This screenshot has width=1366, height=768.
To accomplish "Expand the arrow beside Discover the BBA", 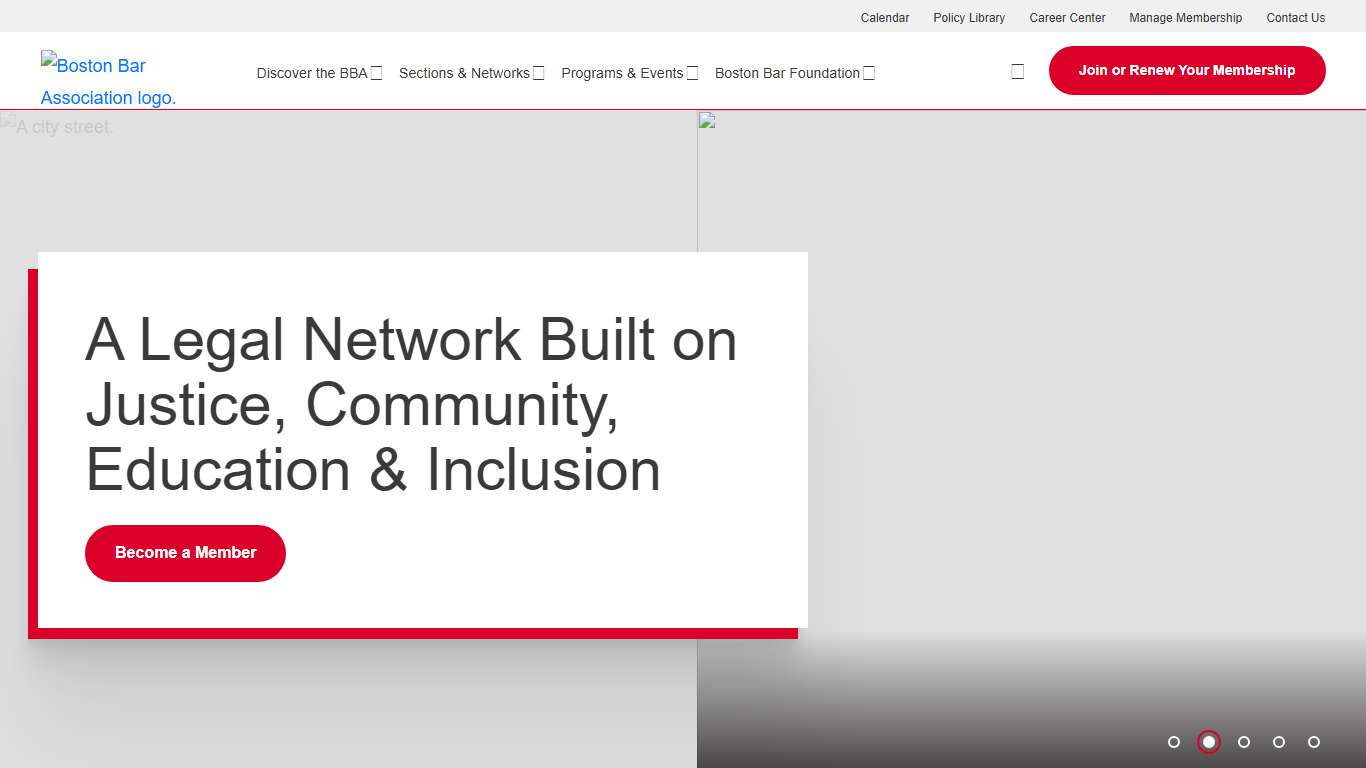I will click(376, 73).
